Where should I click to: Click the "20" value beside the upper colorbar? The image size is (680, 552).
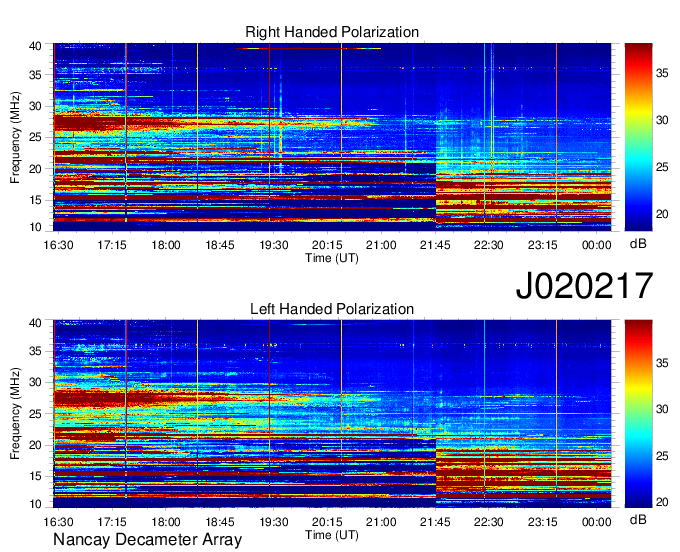[662, 214]
